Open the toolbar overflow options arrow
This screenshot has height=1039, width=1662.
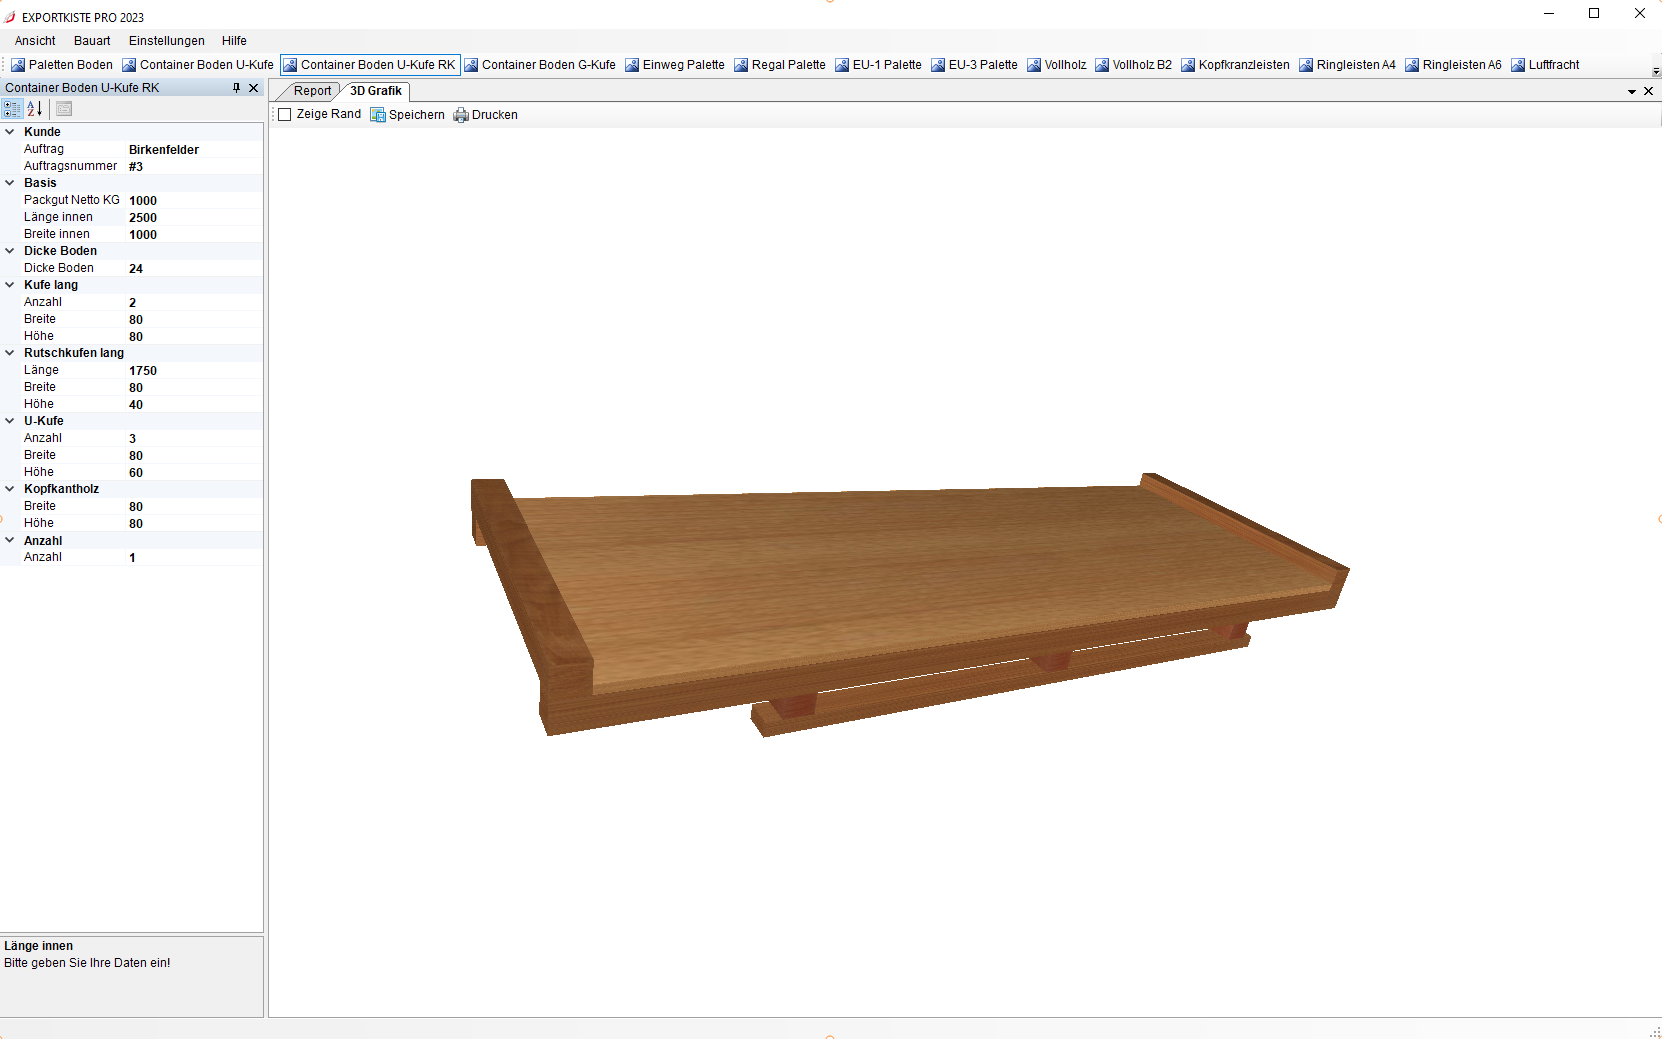1656,71
